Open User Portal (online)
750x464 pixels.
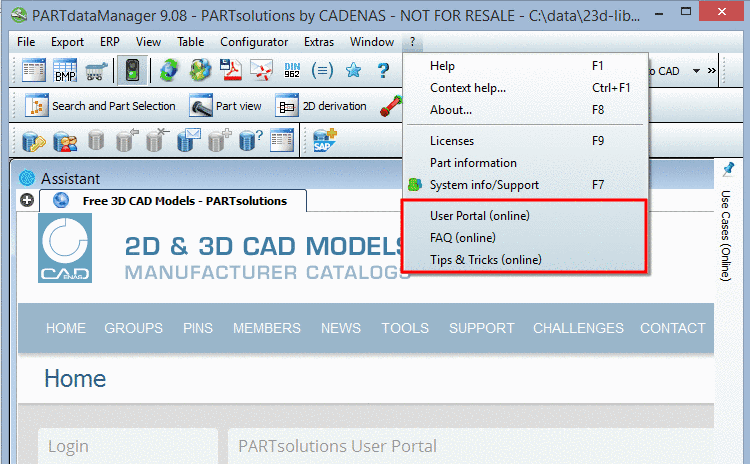[x=525, y=216]
